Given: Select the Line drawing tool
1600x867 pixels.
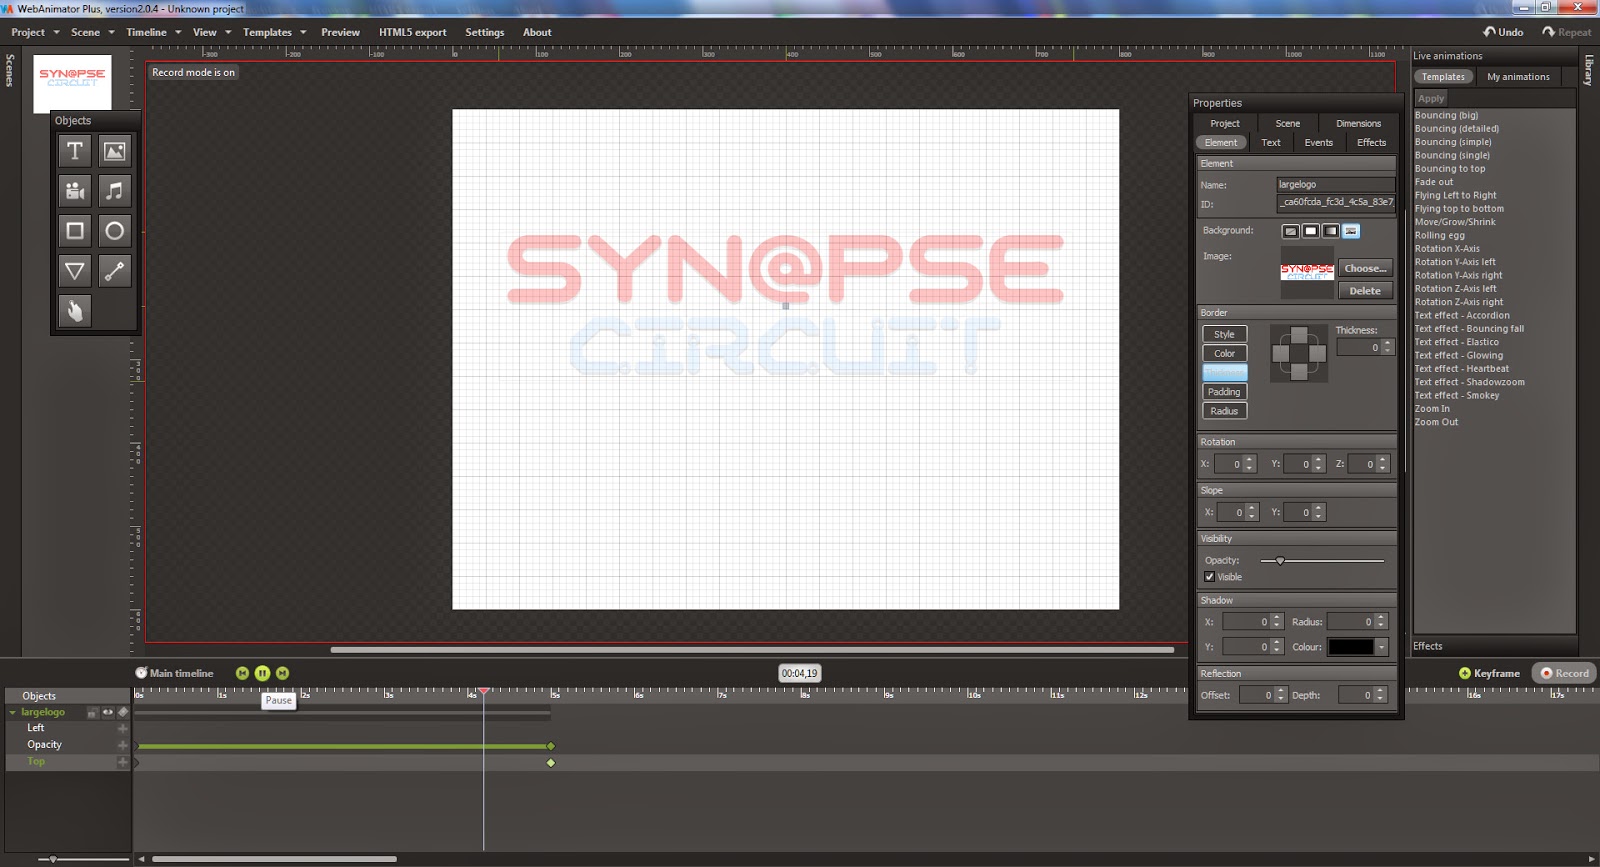Looking at the screenshot, I should (115, 271).
